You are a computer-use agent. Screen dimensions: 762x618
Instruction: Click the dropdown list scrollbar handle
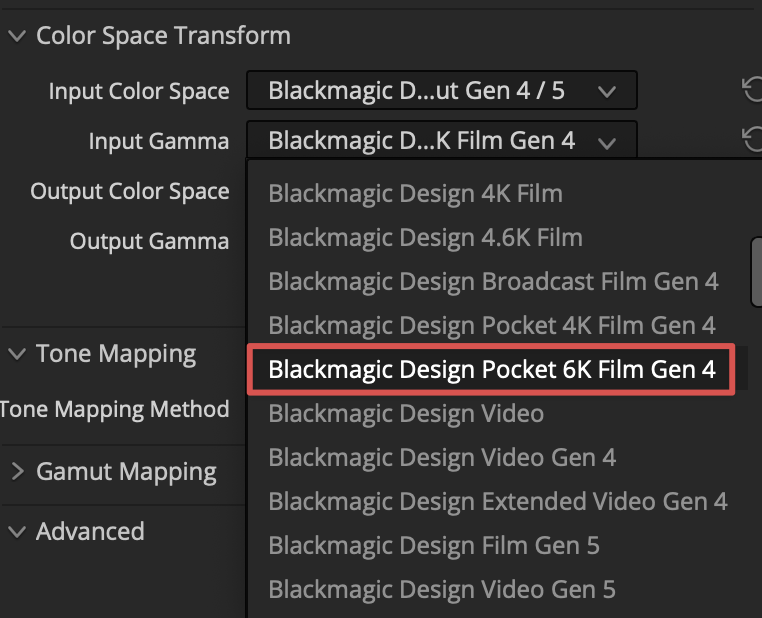click(757, 272)
